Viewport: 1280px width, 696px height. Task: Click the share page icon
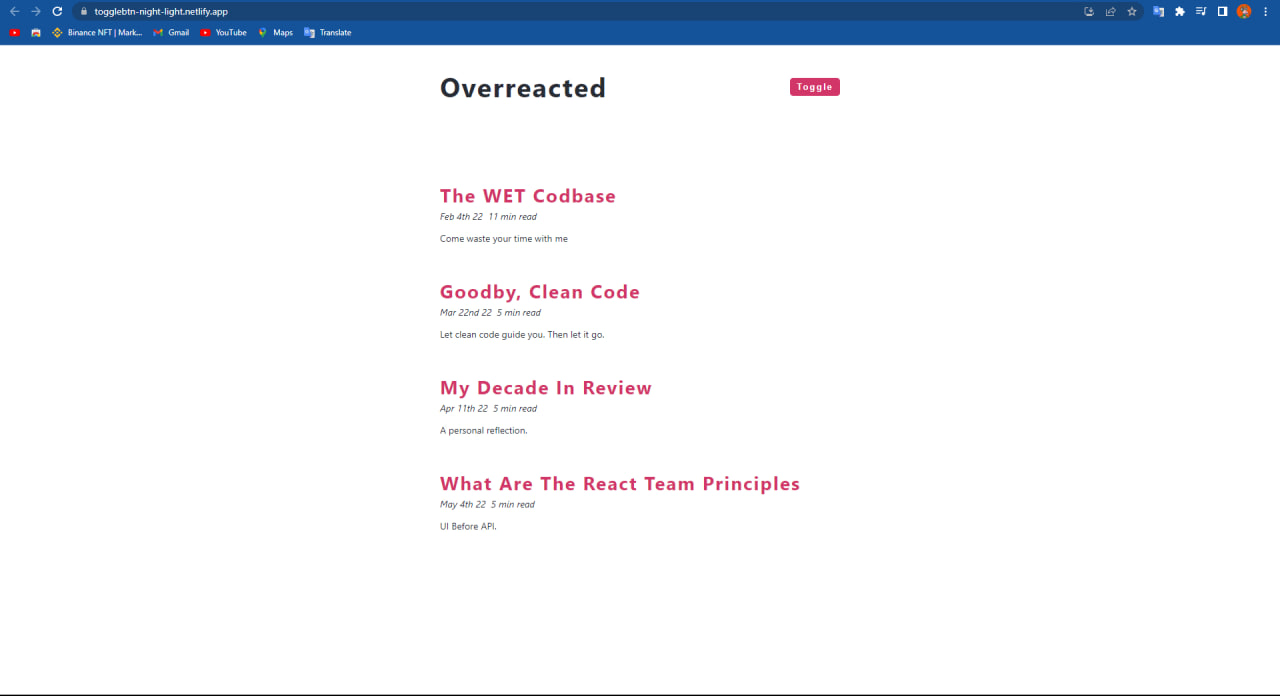pos(1110,11)
